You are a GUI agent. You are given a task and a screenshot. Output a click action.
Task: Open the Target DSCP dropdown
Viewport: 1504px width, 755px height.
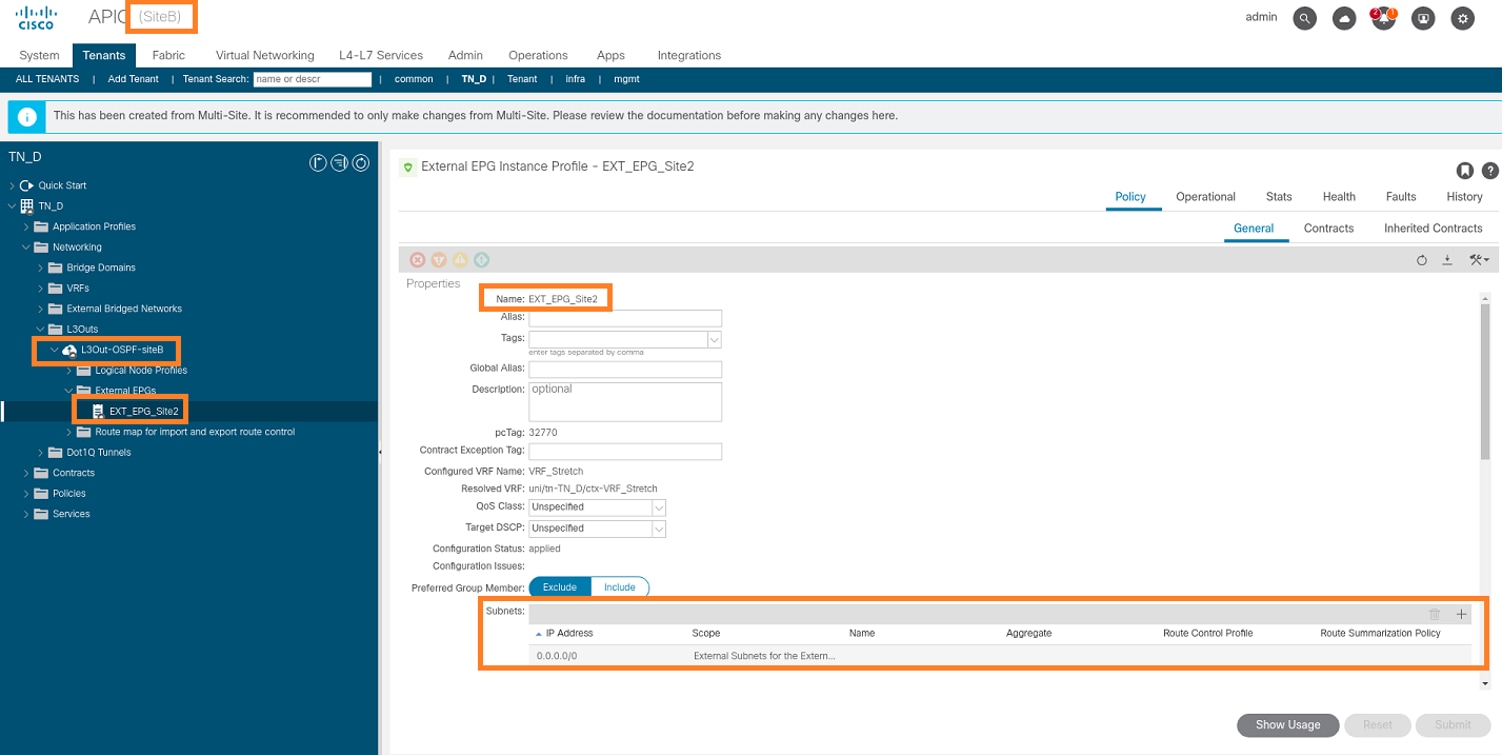pos(659,529)
